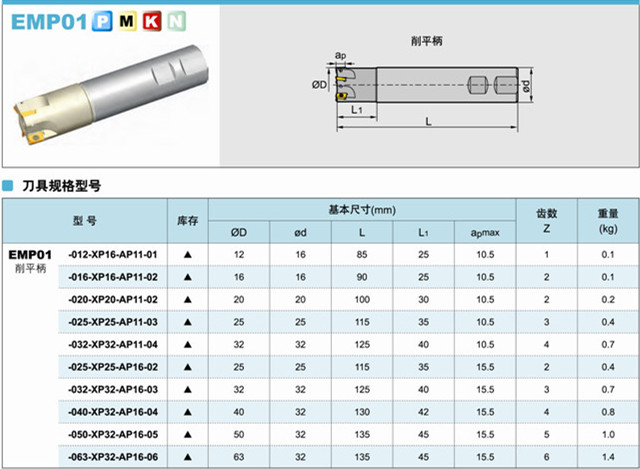Select the 型号 column header

pyautogui.click(x=84, y=220)
